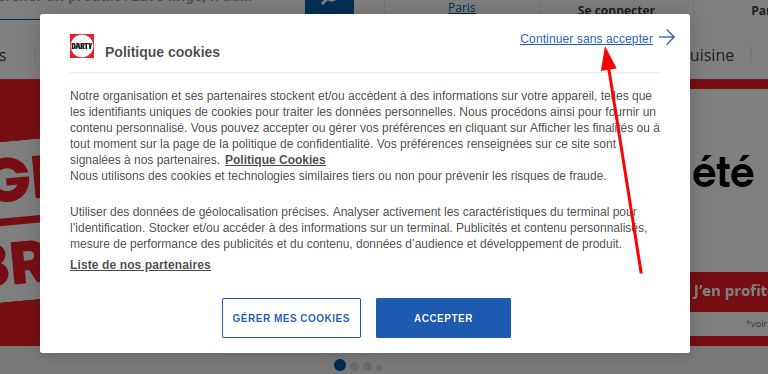
Task: Go to the second carousel slide dot
Action: point(354,366)
